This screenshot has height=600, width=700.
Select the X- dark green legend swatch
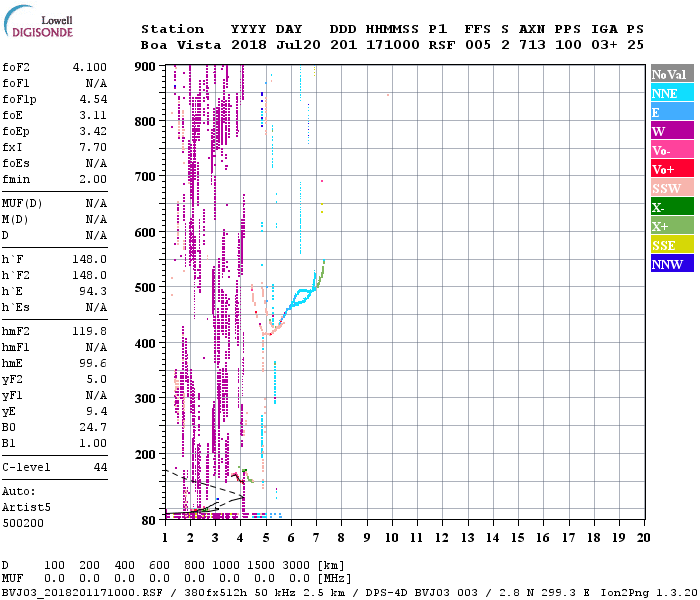(672, 207)
